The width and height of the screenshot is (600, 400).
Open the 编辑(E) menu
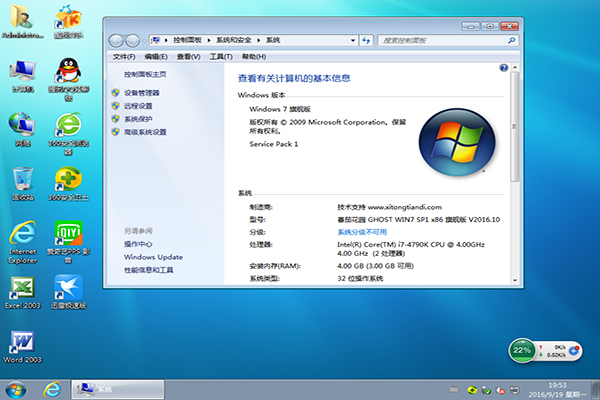click(x=156, y=57)
